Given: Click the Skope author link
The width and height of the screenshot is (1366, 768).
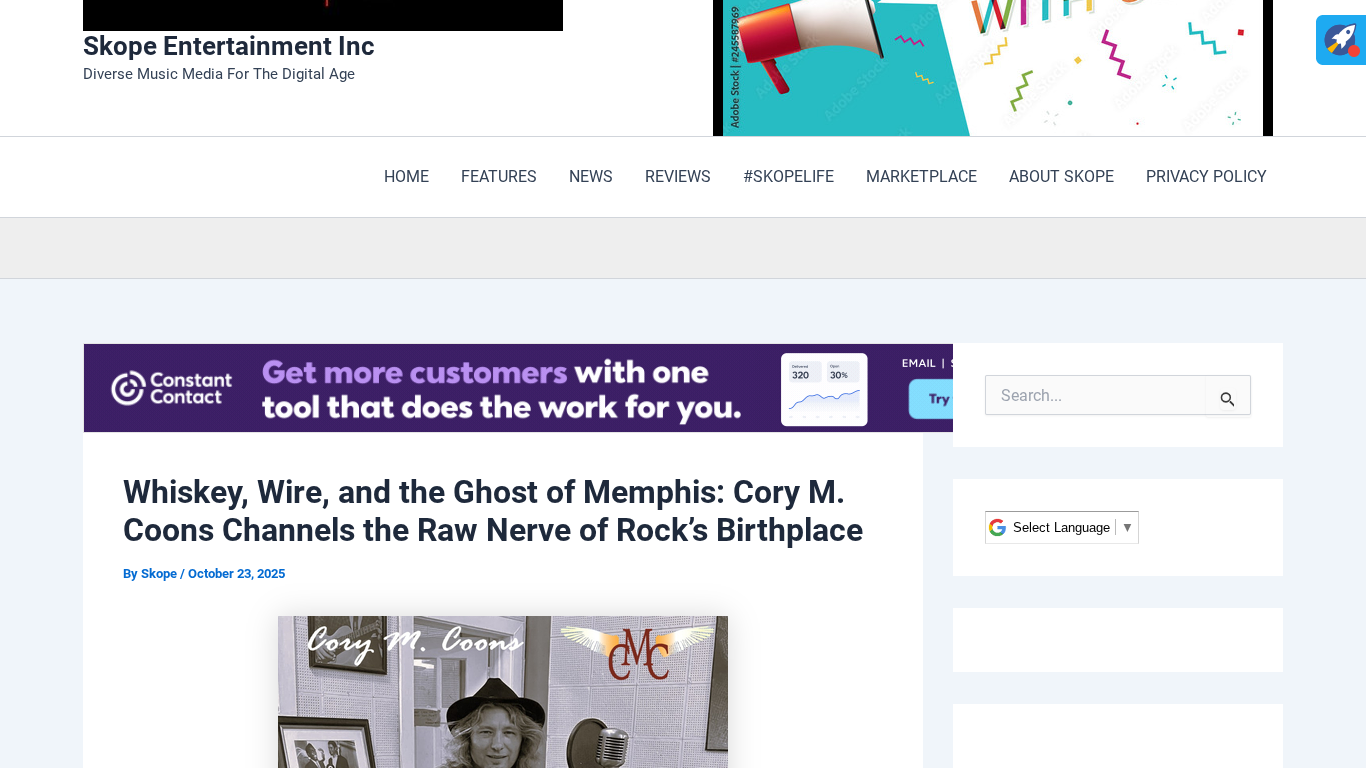Looking at the screenshot, I should tap(158, 574).
